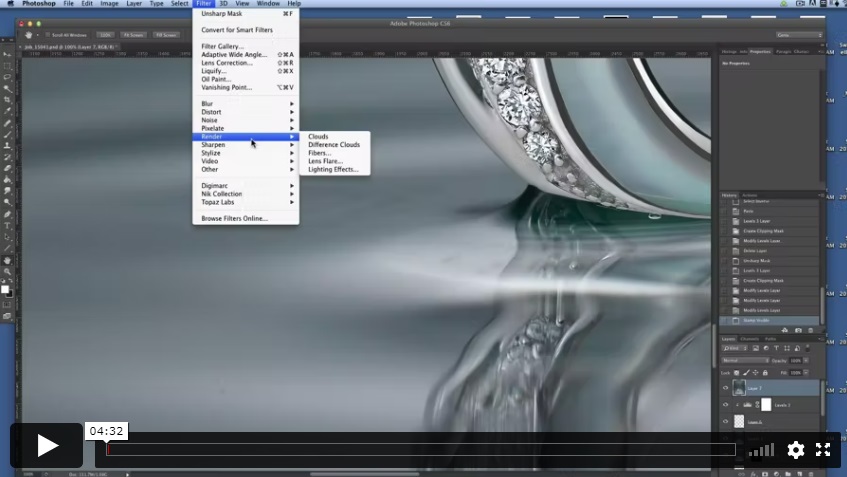Screen dimensions: 847x477
Task: Select the Path Selection tool
Action: pos(7,237)
